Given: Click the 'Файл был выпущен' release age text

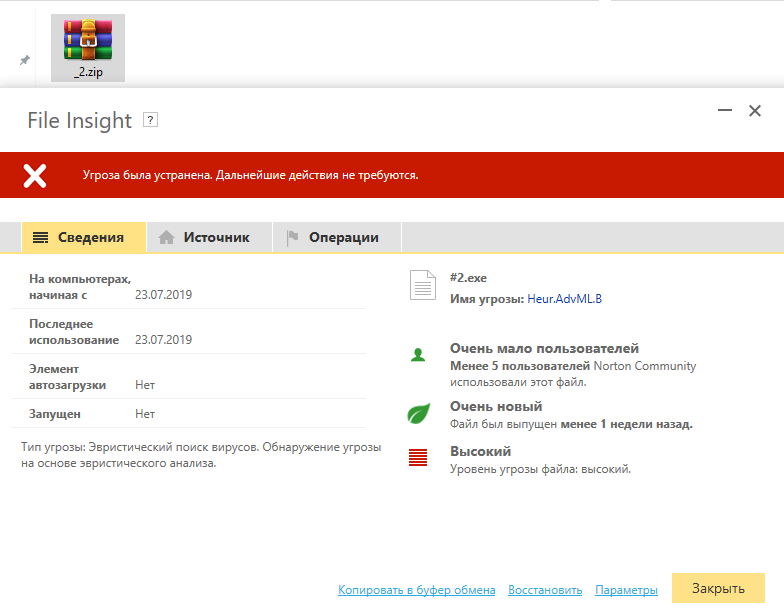Looking at the screenshot, I should click(571, 424).
